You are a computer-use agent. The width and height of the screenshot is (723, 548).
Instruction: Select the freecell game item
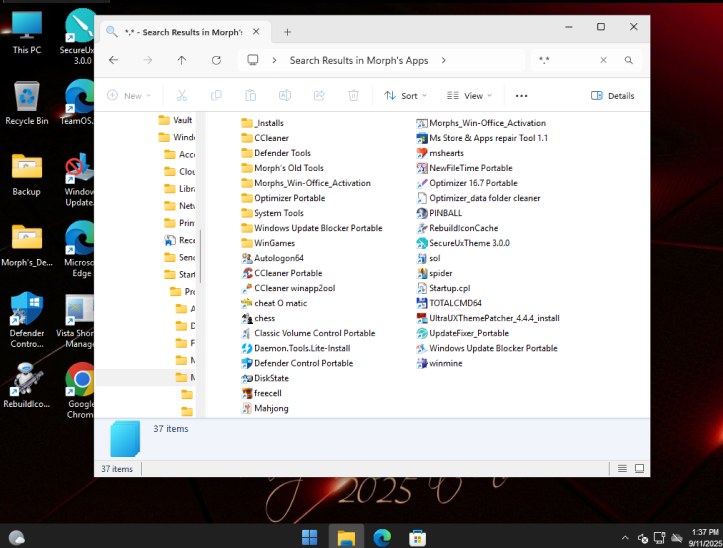point(261,393)
